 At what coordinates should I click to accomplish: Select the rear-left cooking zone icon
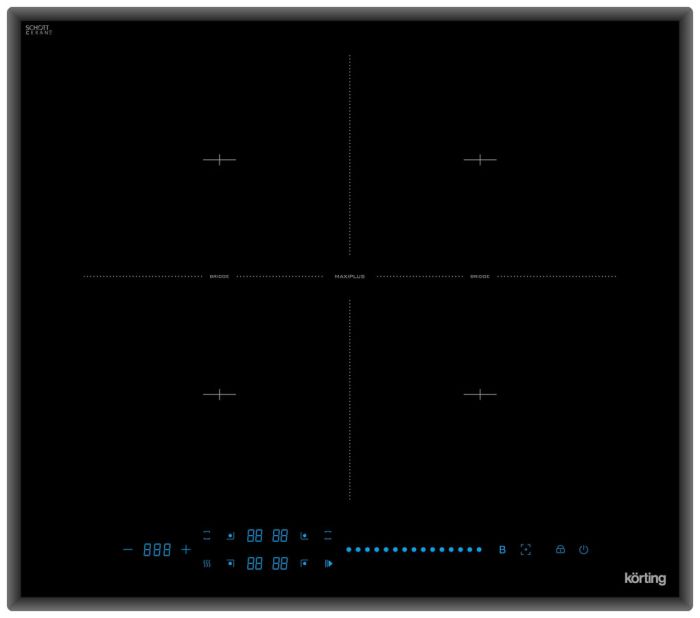tap(230, 536)
